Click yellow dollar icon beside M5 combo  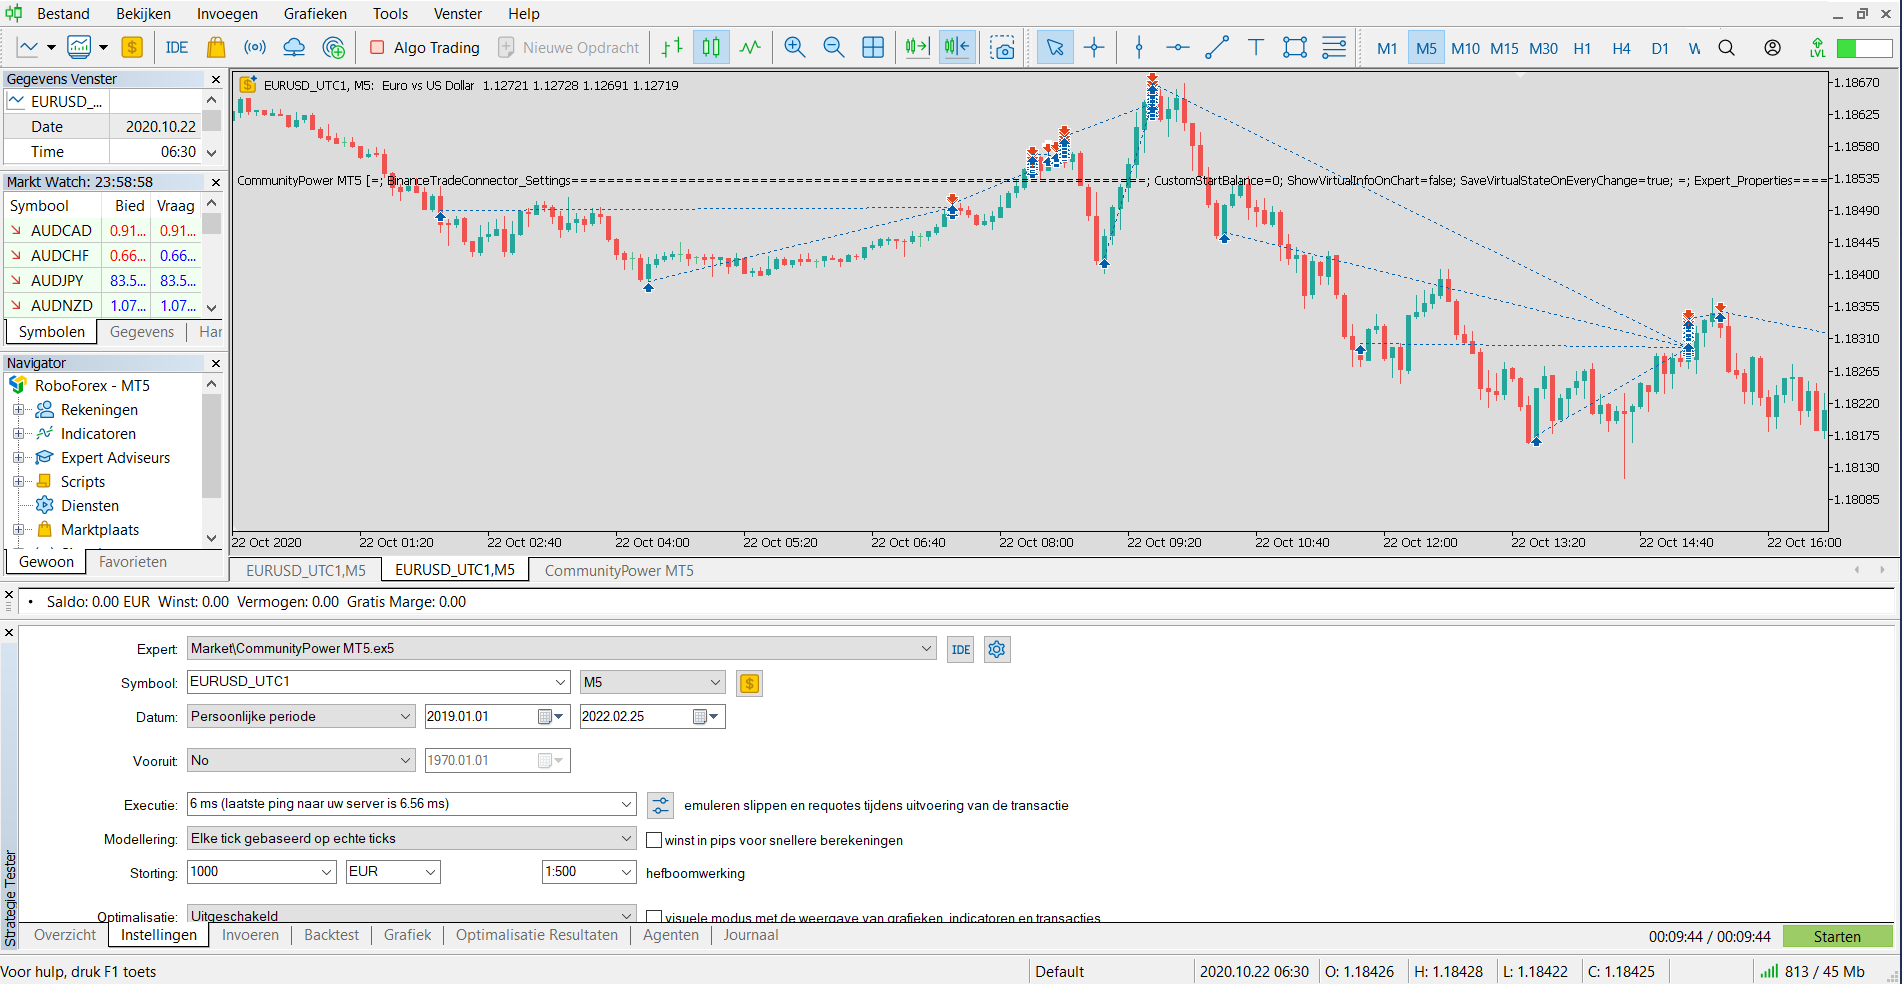click(749, 684)
